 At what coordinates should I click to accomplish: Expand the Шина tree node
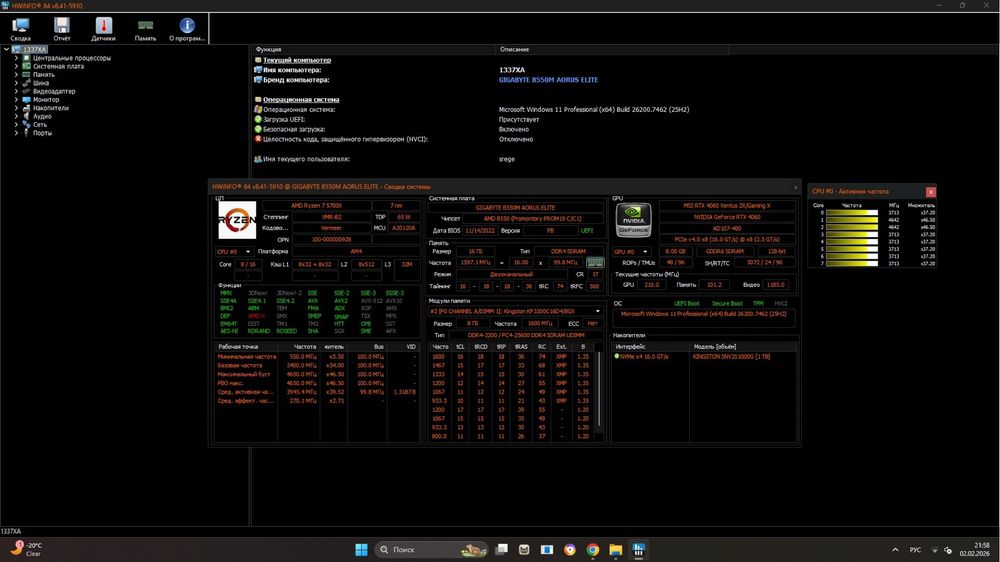click(x=17, y=83)
